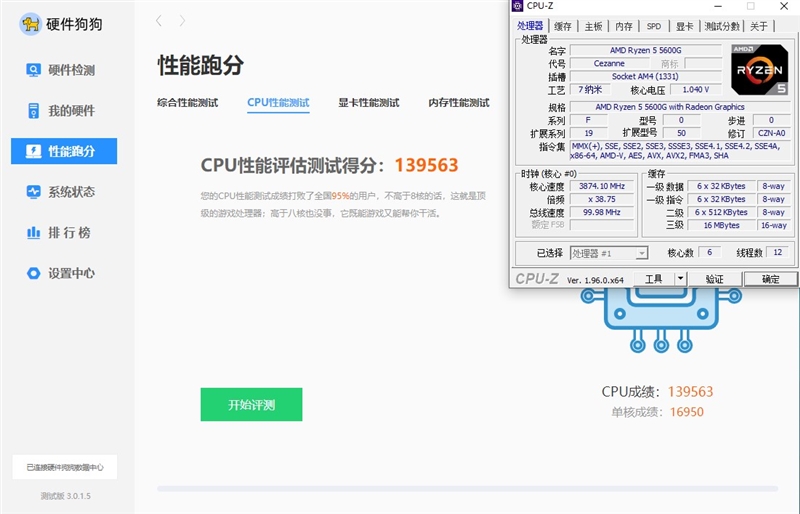Open the 主板 tab in CPU-Z

[593, 27]
